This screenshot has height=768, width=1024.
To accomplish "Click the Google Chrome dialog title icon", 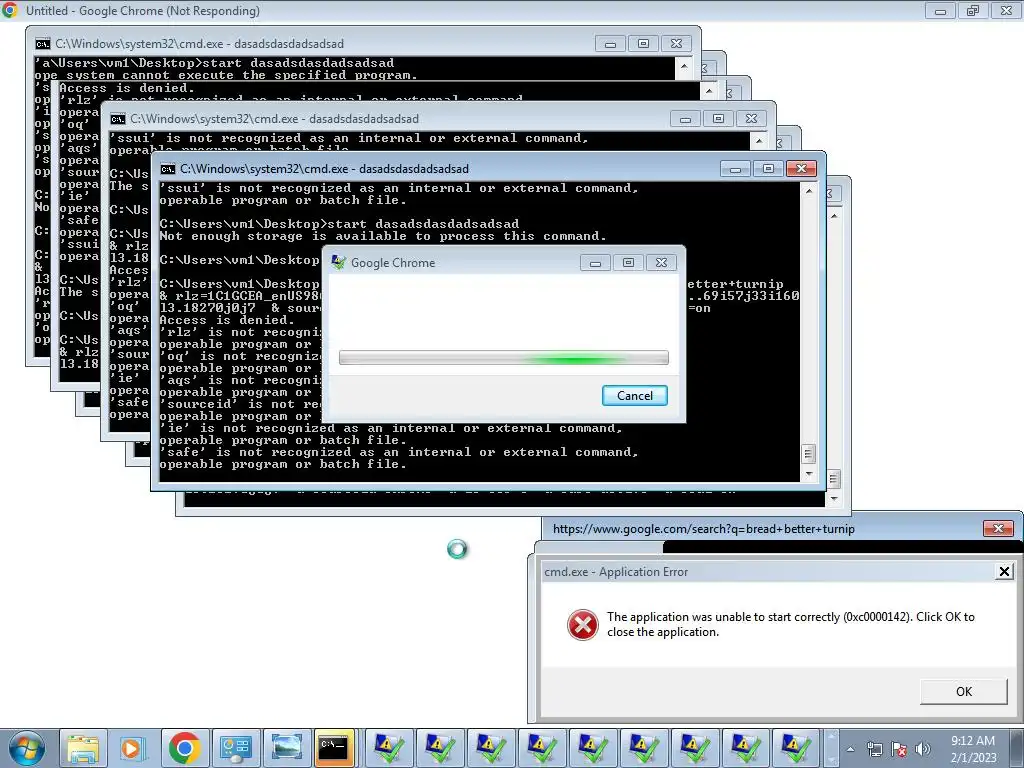I will [x=338, y=263].
